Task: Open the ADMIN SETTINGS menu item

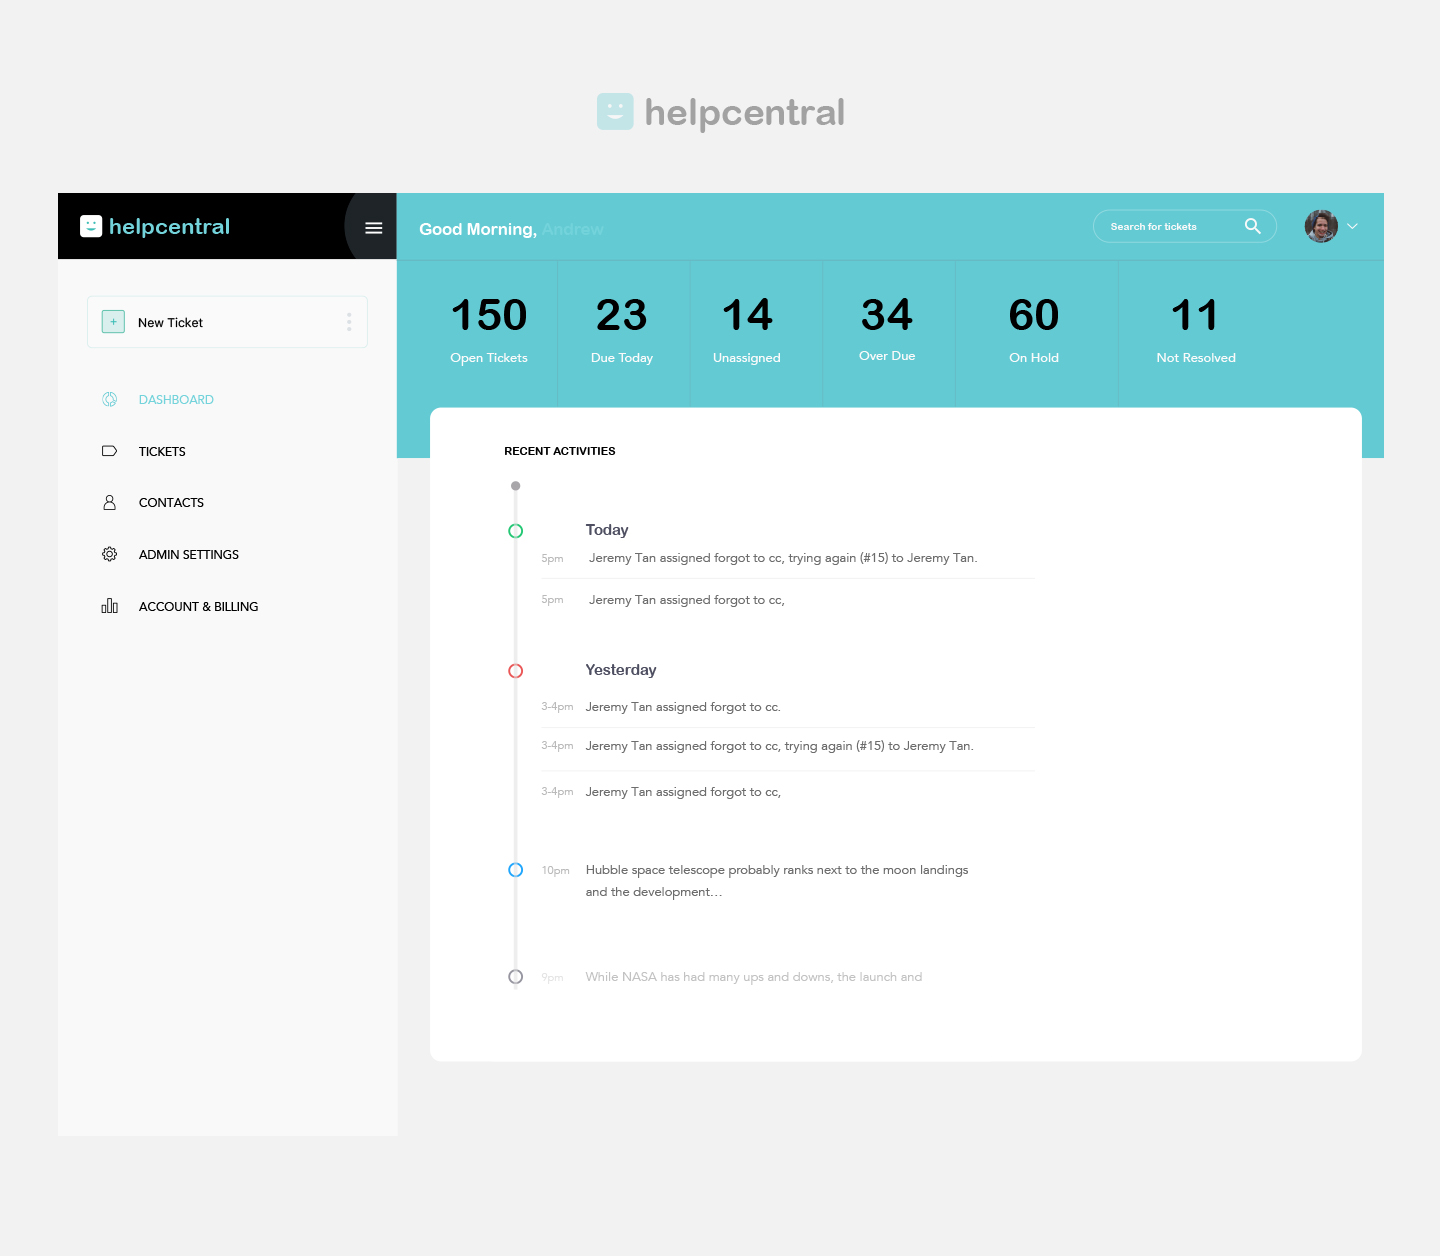Action: (x=189, y=554)
